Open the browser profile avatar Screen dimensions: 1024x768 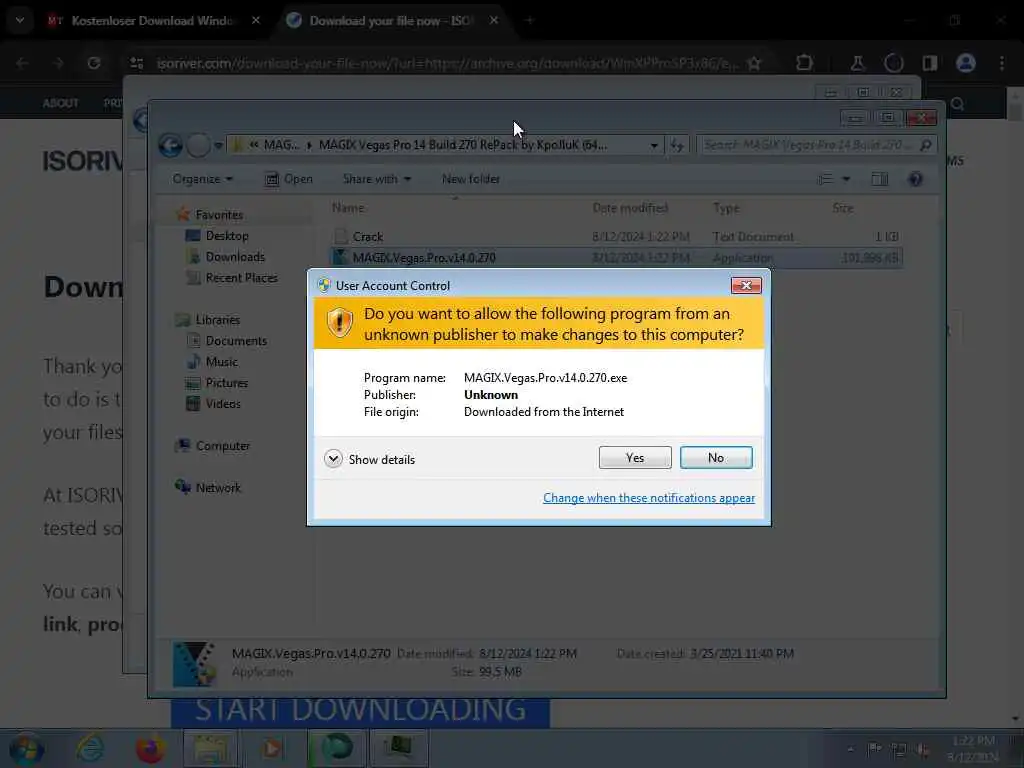[x=966, y=63]
